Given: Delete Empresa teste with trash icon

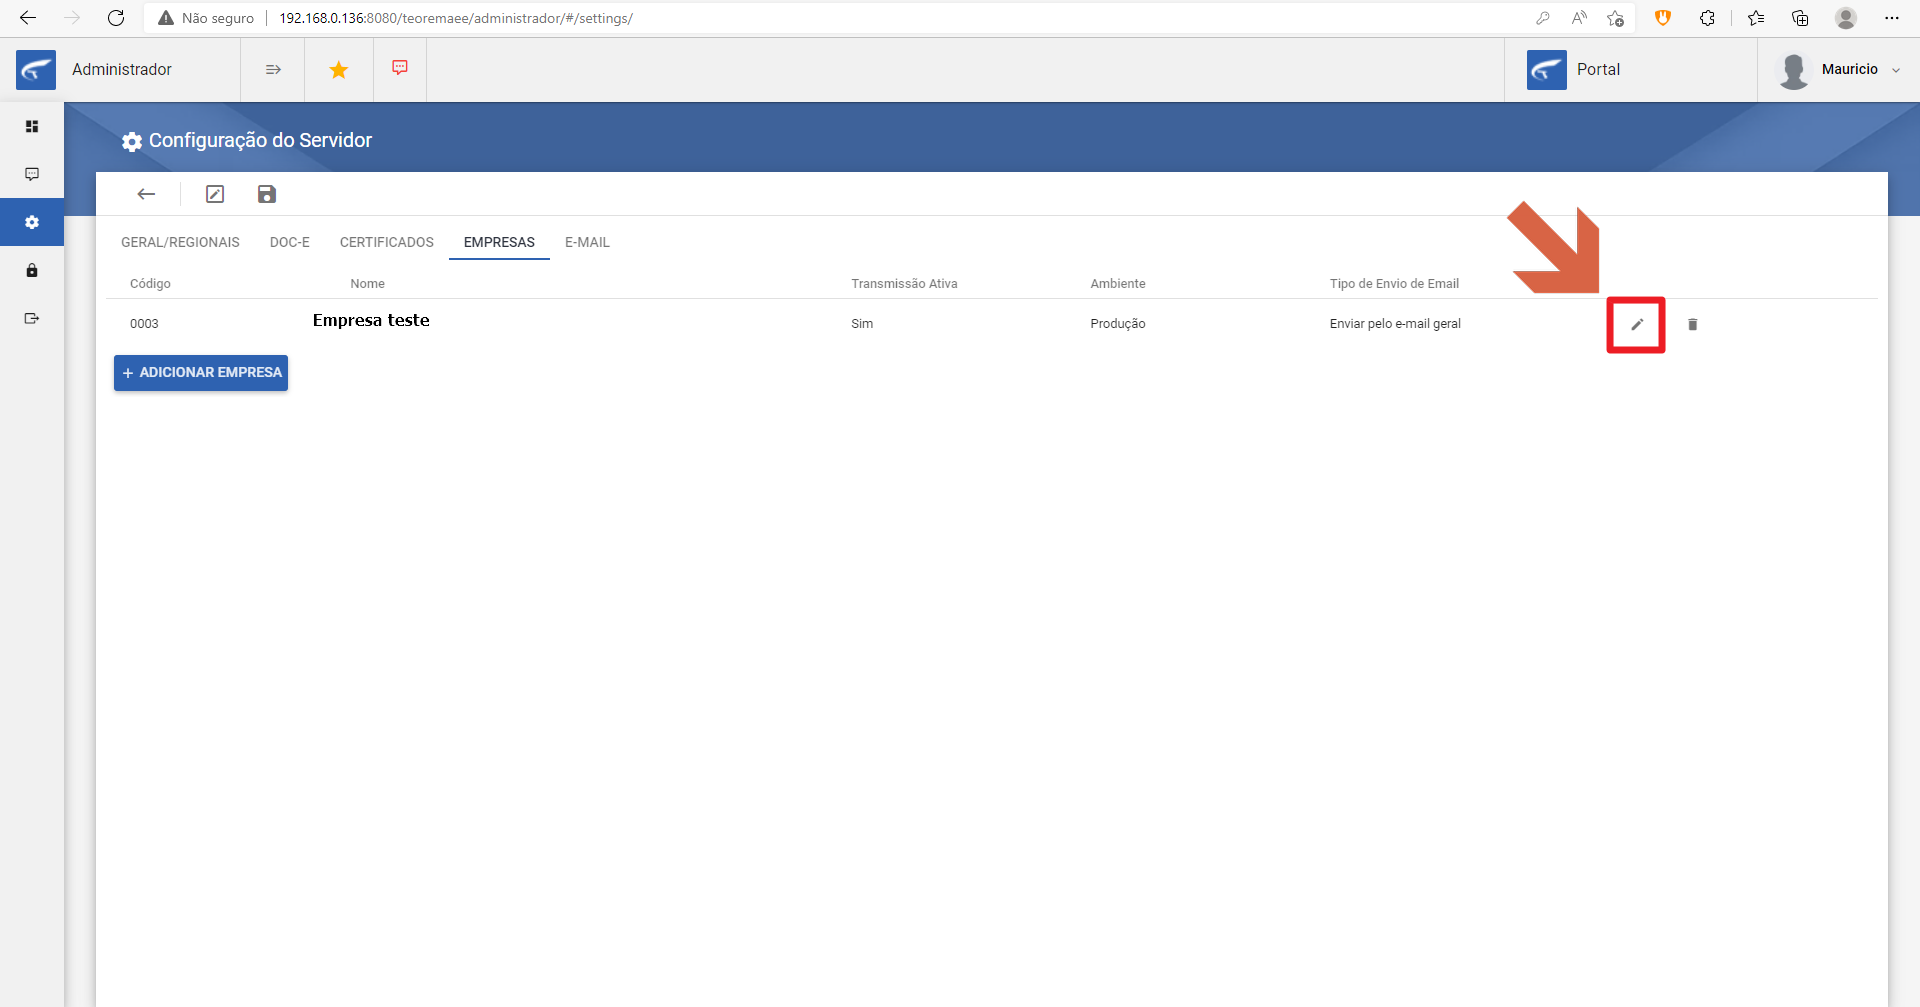Looking at the screenshot, I should tap(1693, 324).
